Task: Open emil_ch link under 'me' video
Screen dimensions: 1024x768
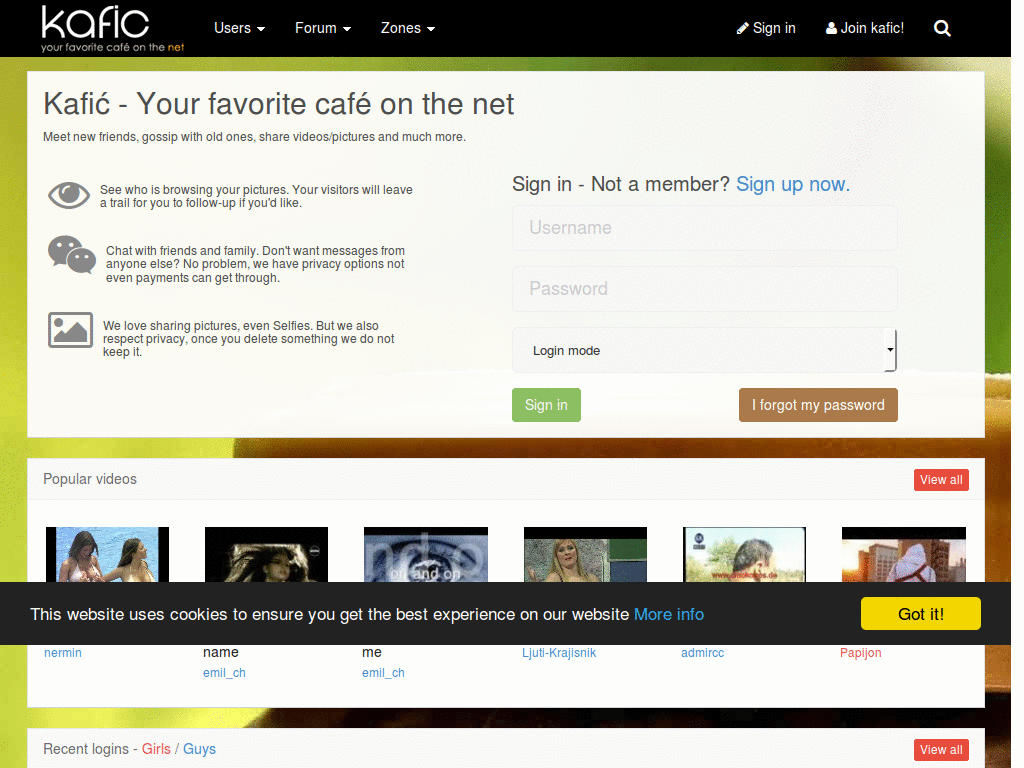Action: 383,673
